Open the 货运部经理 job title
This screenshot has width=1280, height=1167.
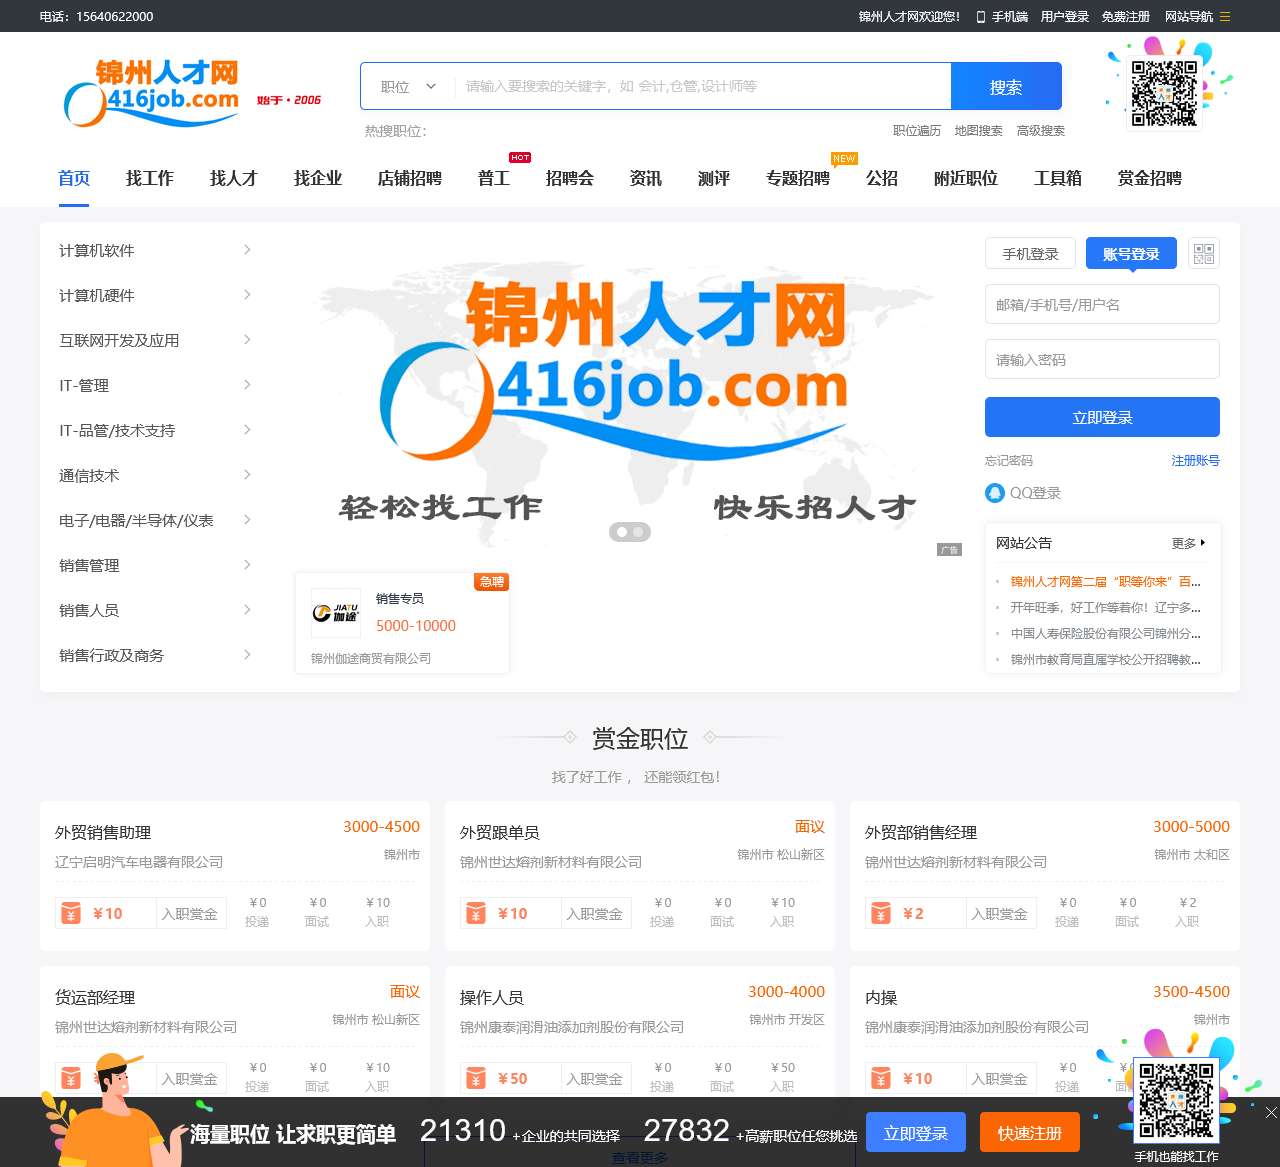coord(95,997)
